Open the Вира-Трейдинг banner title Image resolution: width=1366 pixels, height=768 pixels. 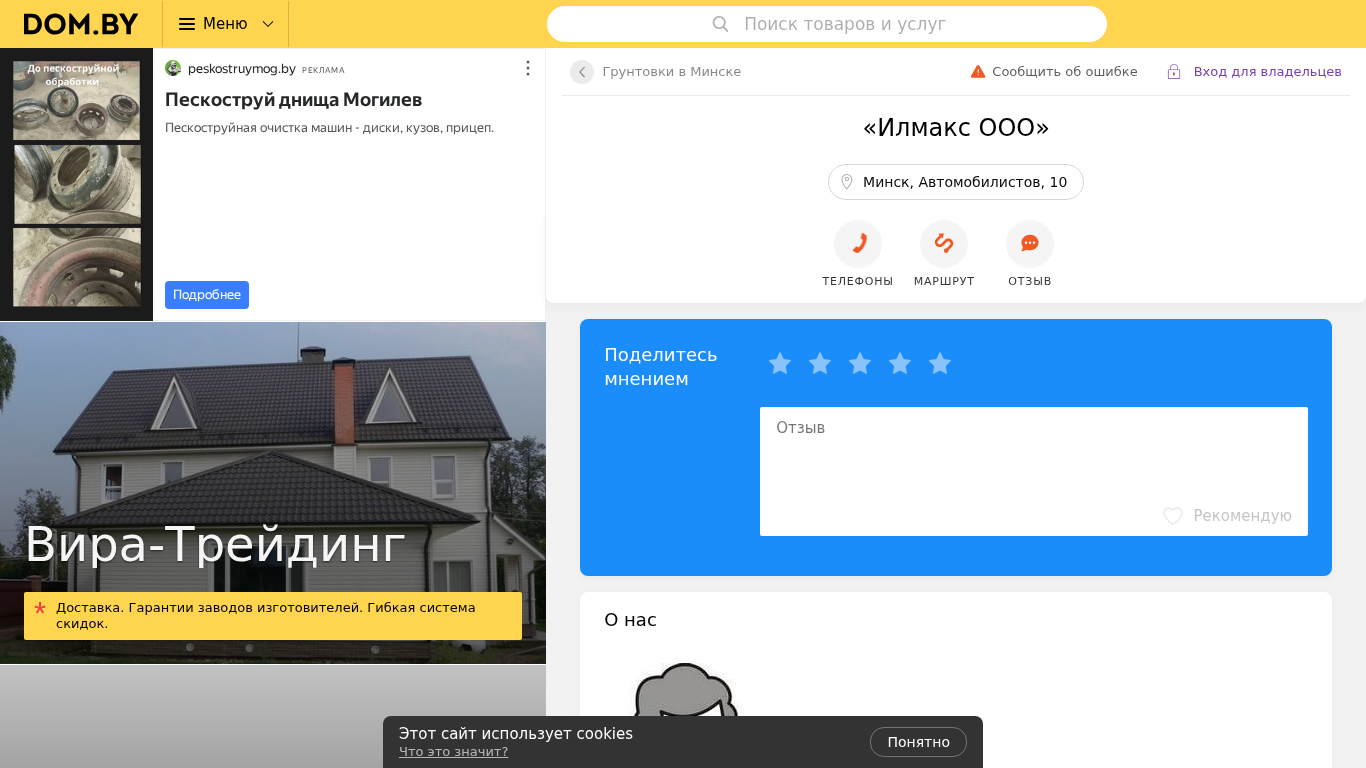pos(215,545)
